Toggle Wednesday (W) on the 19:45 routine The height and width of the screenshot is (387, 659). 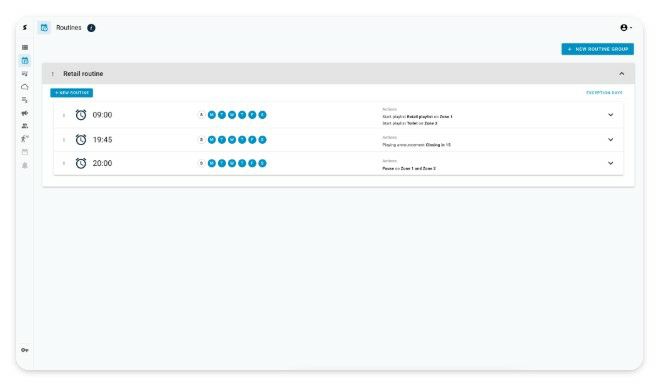point(232,140)
